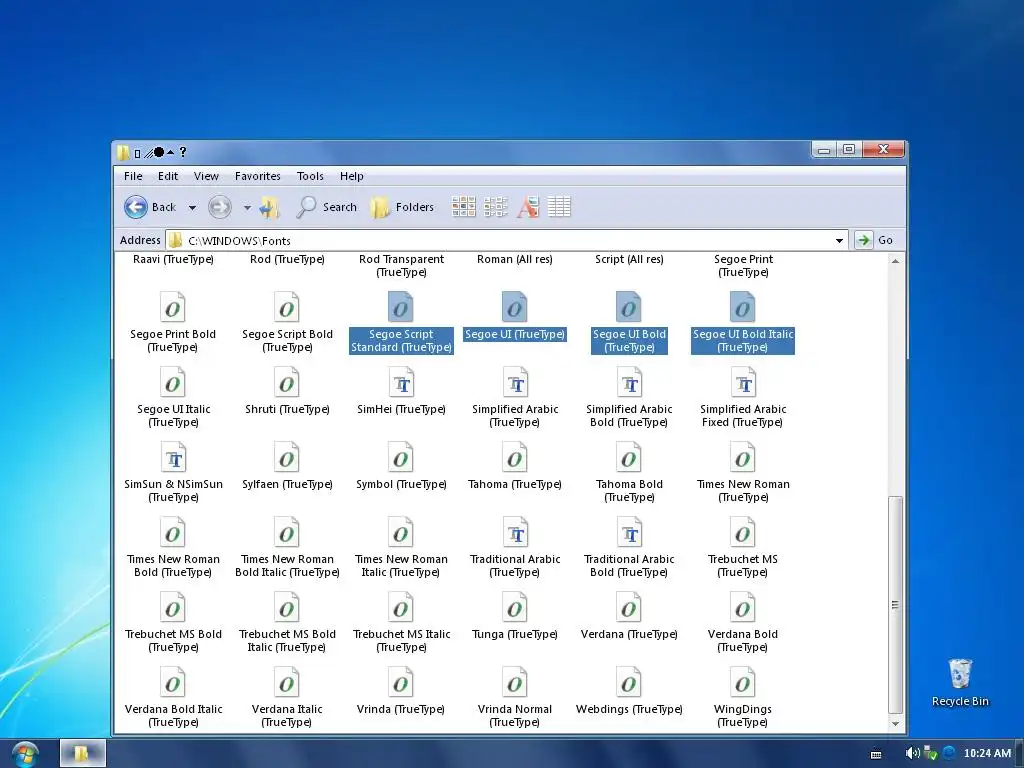Screen dimensions: 1024x768
Task: Click the Fonts folder taskbar button
Action: (x=82, y=754)
